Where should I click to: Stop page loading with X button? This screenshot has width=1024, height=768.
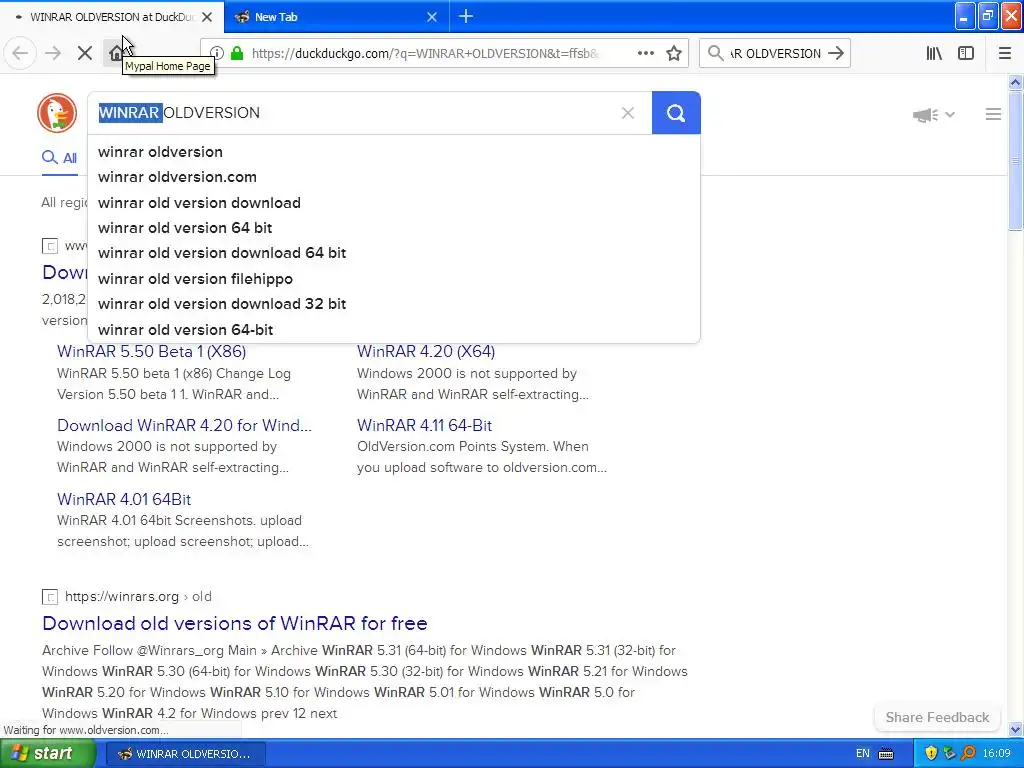point(85,53)
